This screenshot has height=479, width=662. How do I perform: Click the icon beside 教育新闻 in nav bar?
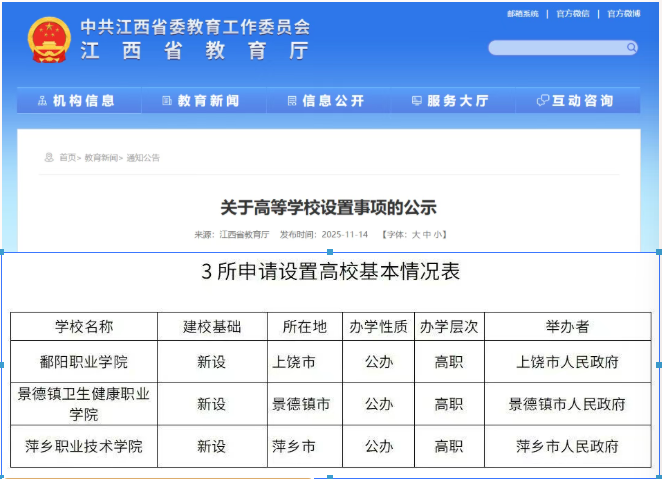167,101
